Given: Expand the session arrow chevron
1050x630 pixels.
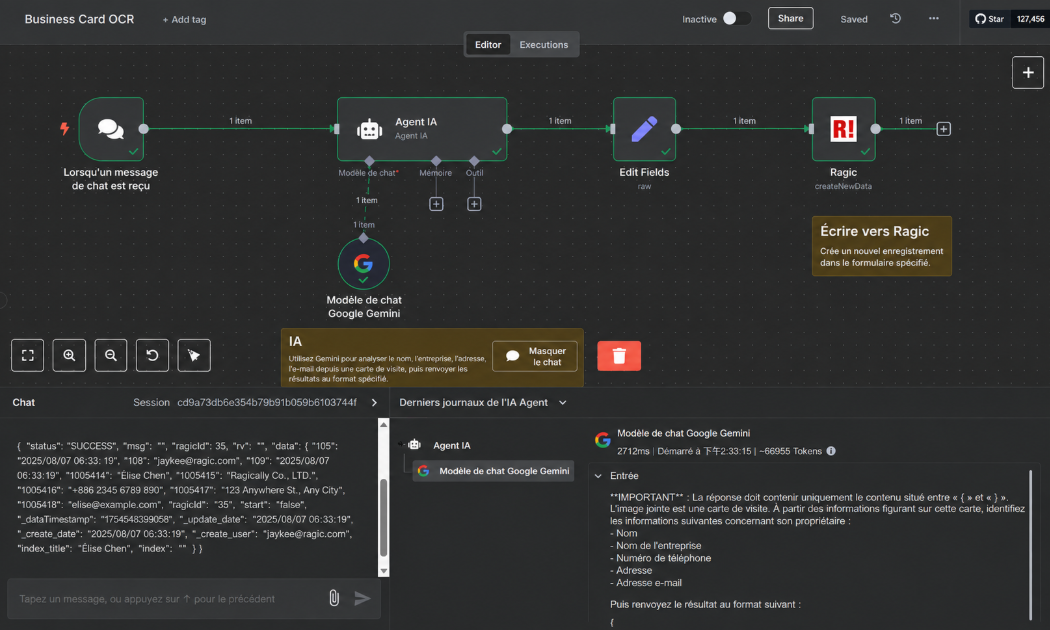Looking at the screenshot, I should coord(374,402).
